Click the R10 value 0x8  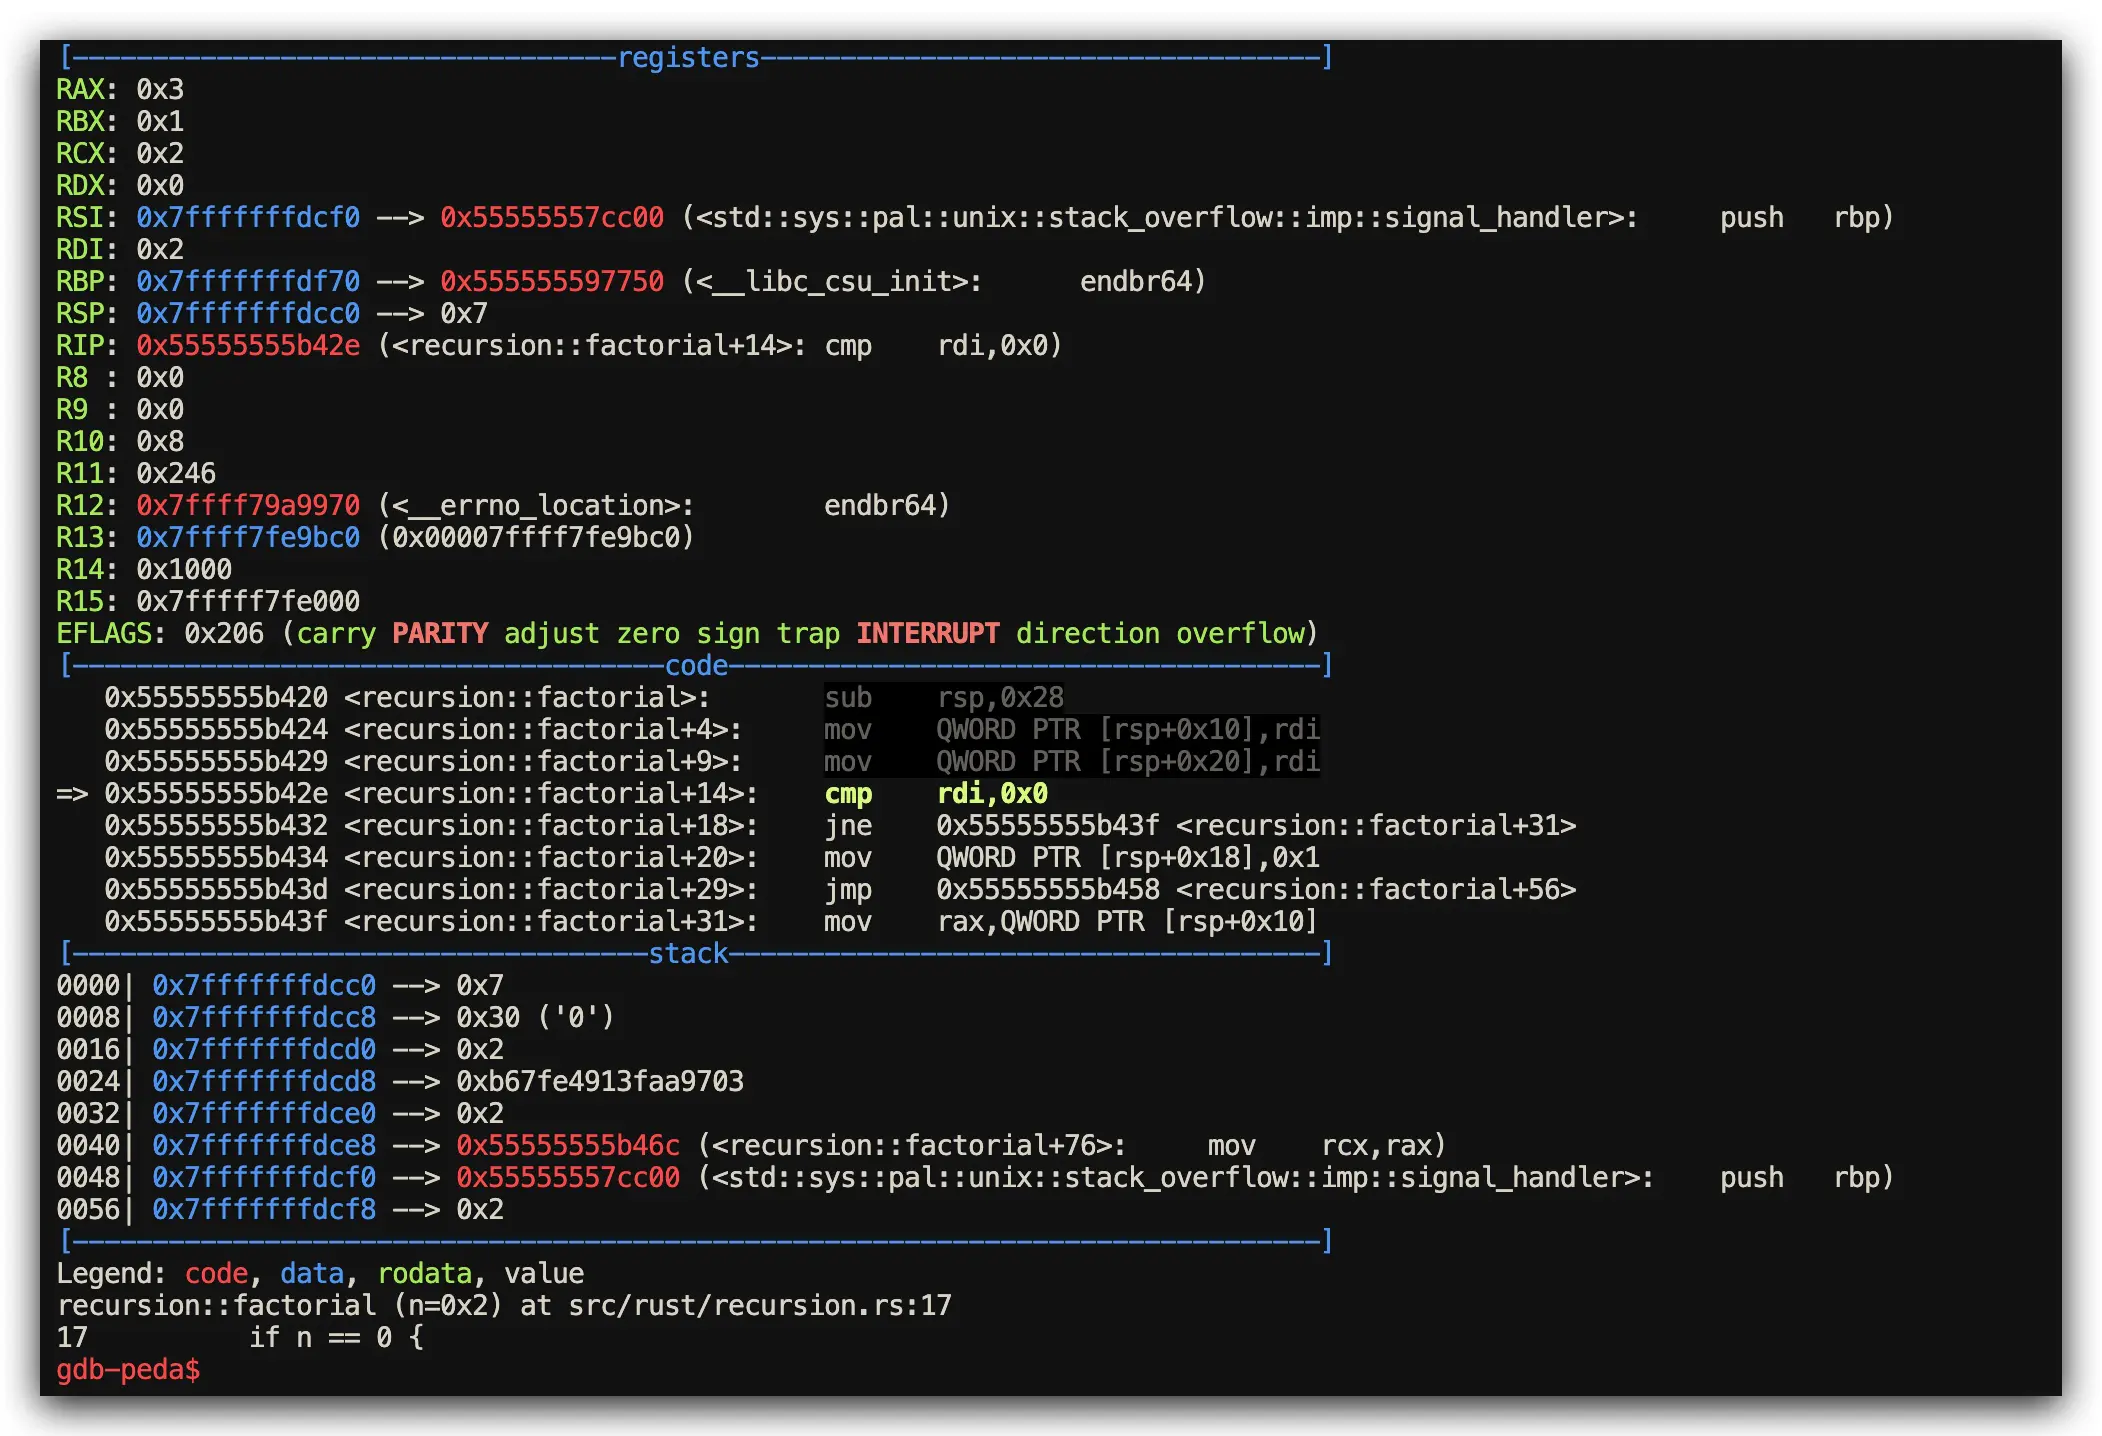(160, 442)
